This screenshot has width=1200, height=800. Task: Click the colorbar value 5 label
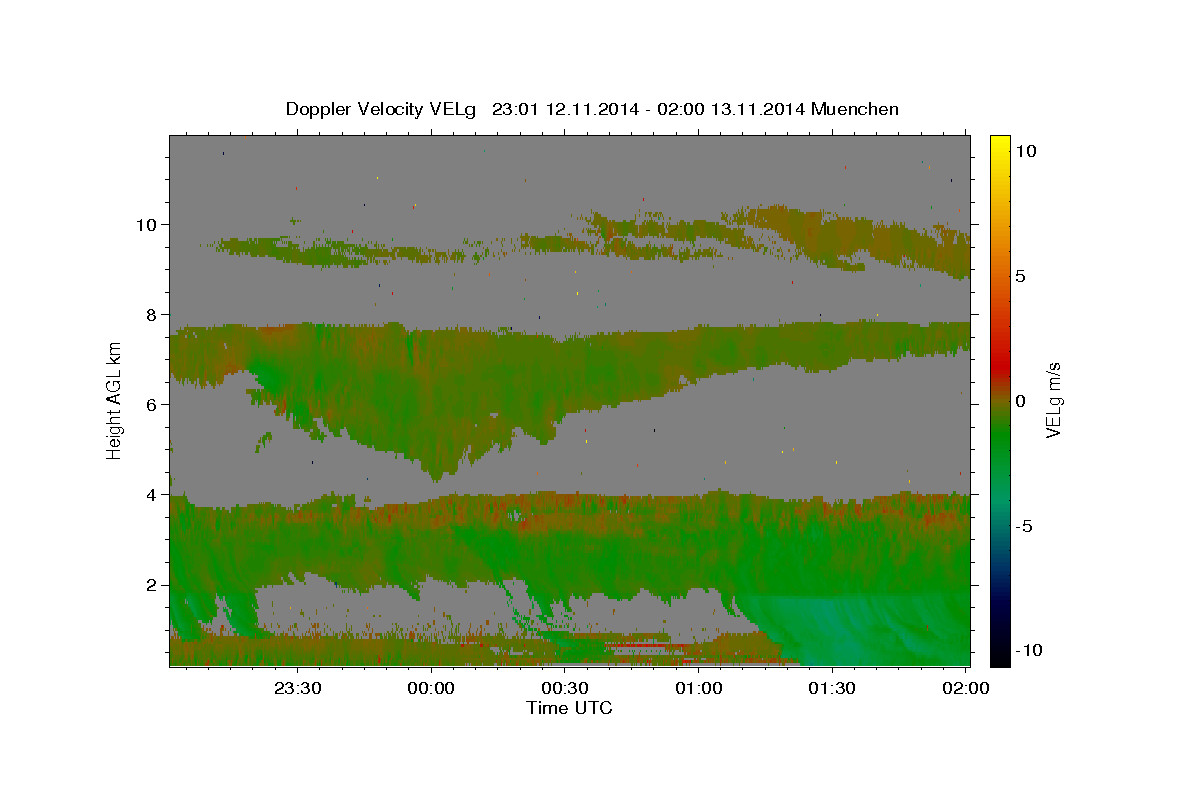[x=1020, y=275]
